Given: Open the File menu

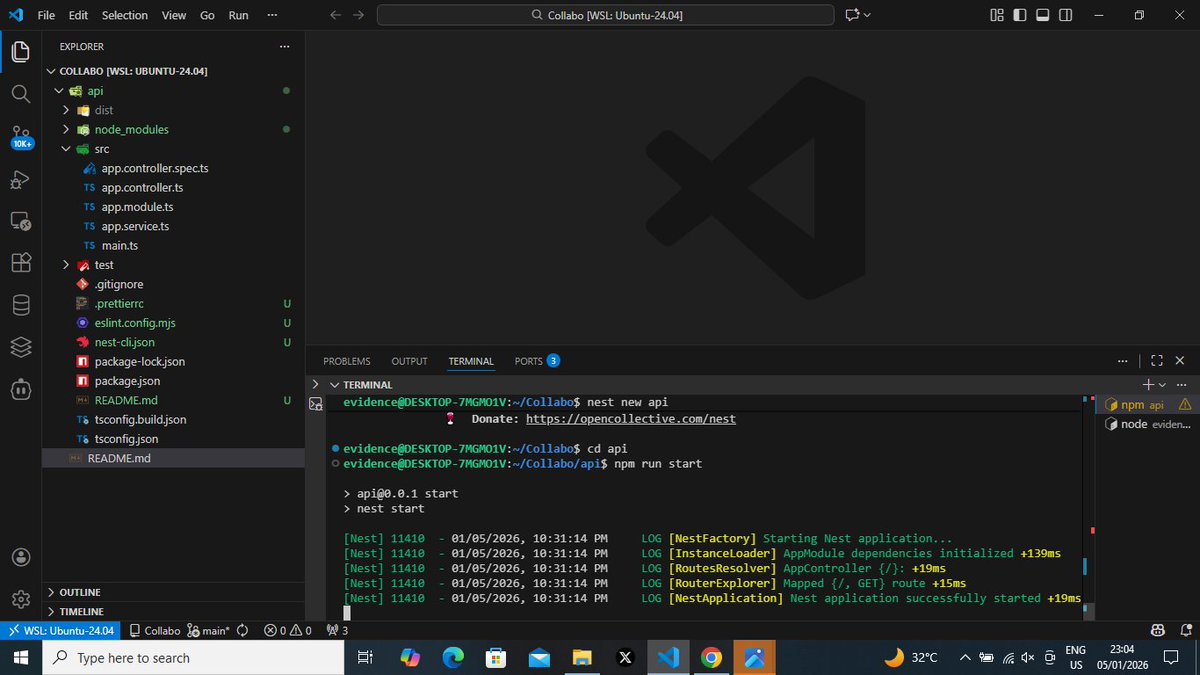Looking at the screenshot, I should pos(46,15).
